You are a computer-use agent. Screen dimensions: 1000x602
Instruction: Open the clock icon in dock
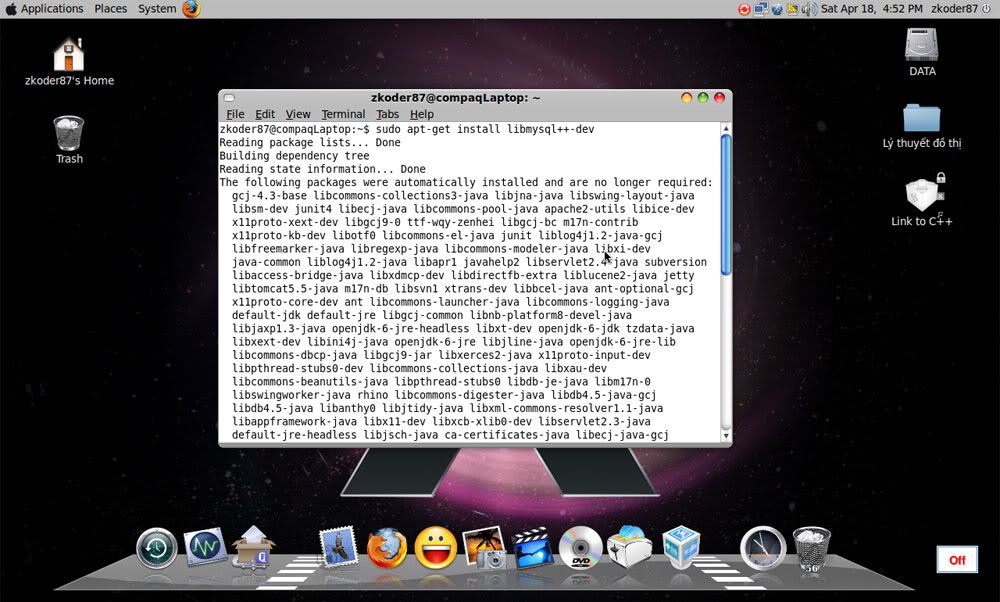763,548
